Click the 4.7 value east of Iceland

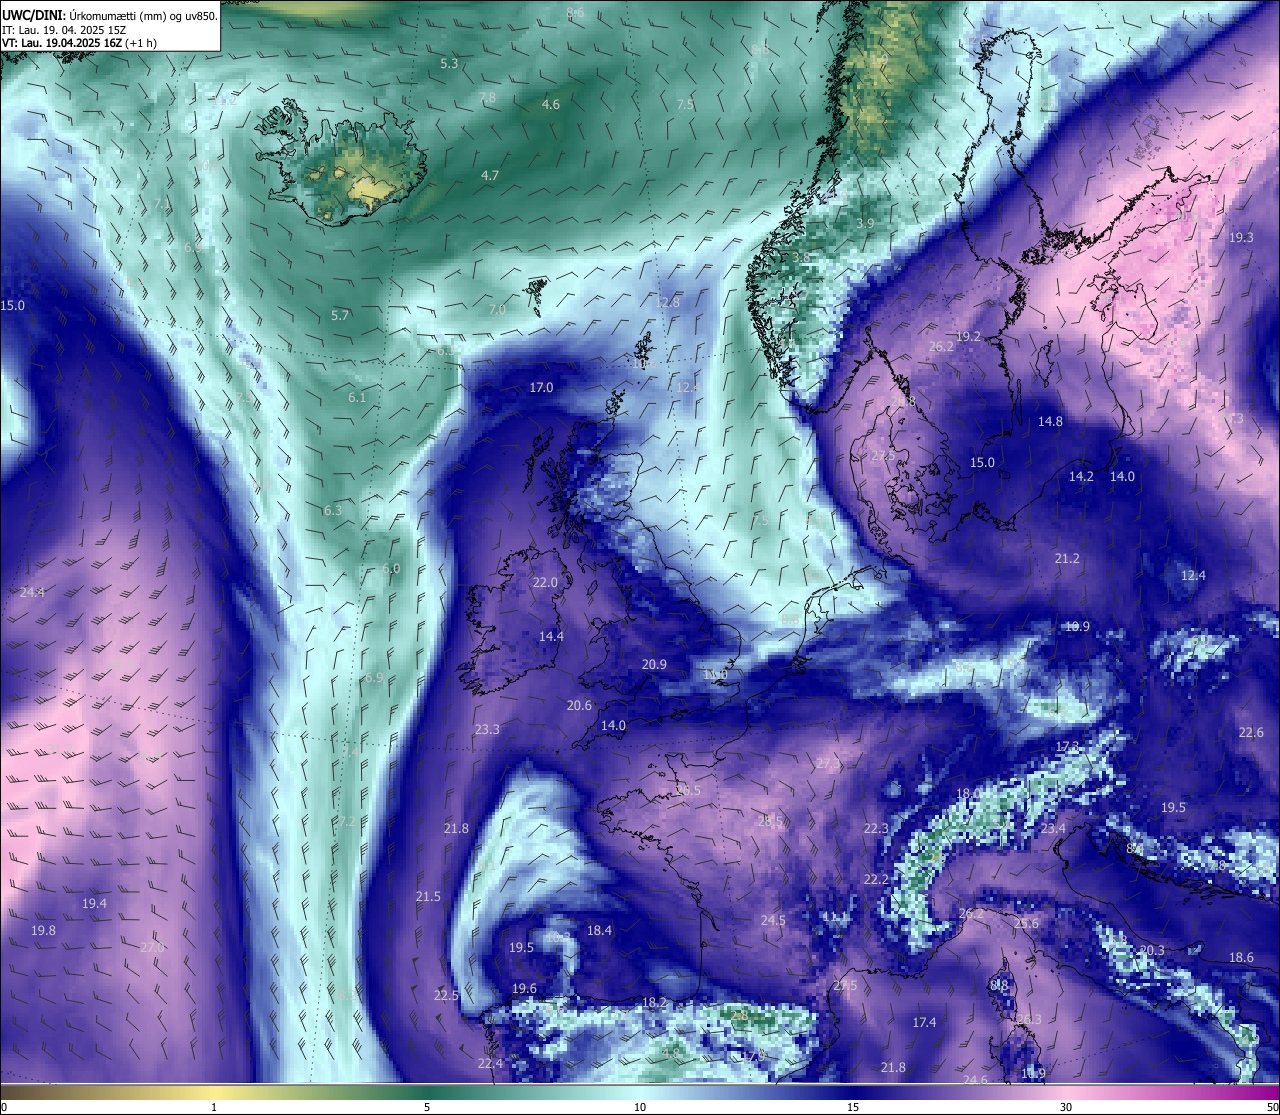click(490, 176)
